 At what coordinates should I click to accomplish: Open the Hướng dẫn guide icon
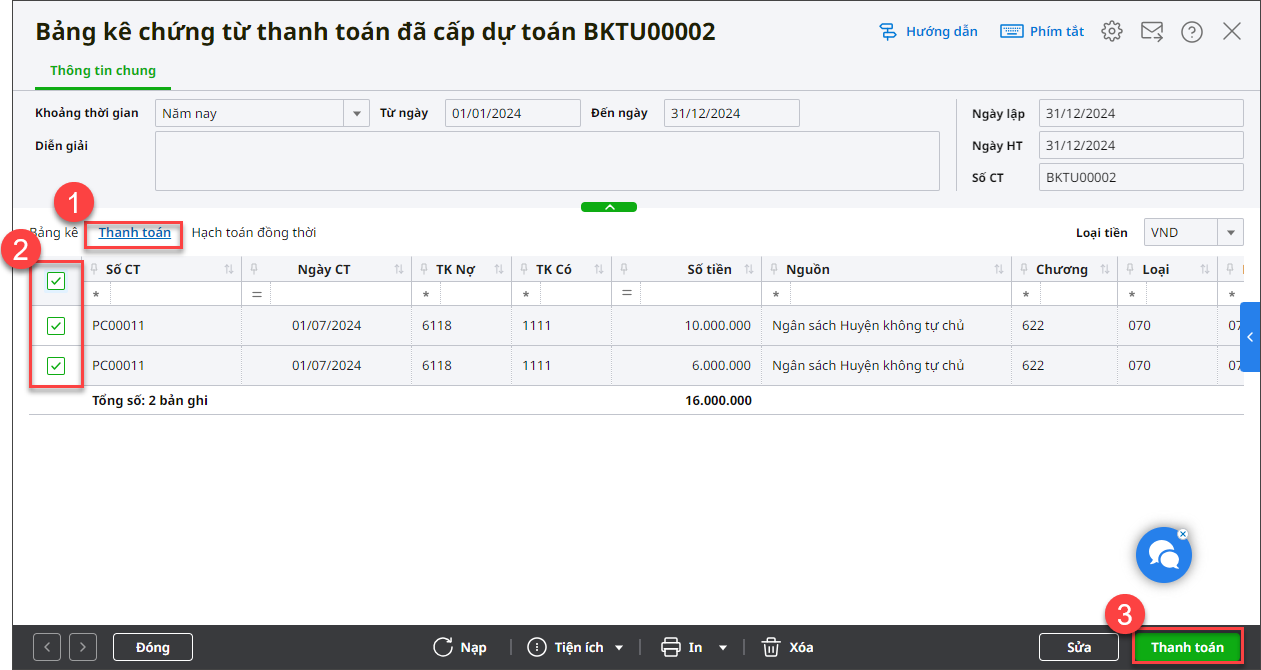coord(888,32)
